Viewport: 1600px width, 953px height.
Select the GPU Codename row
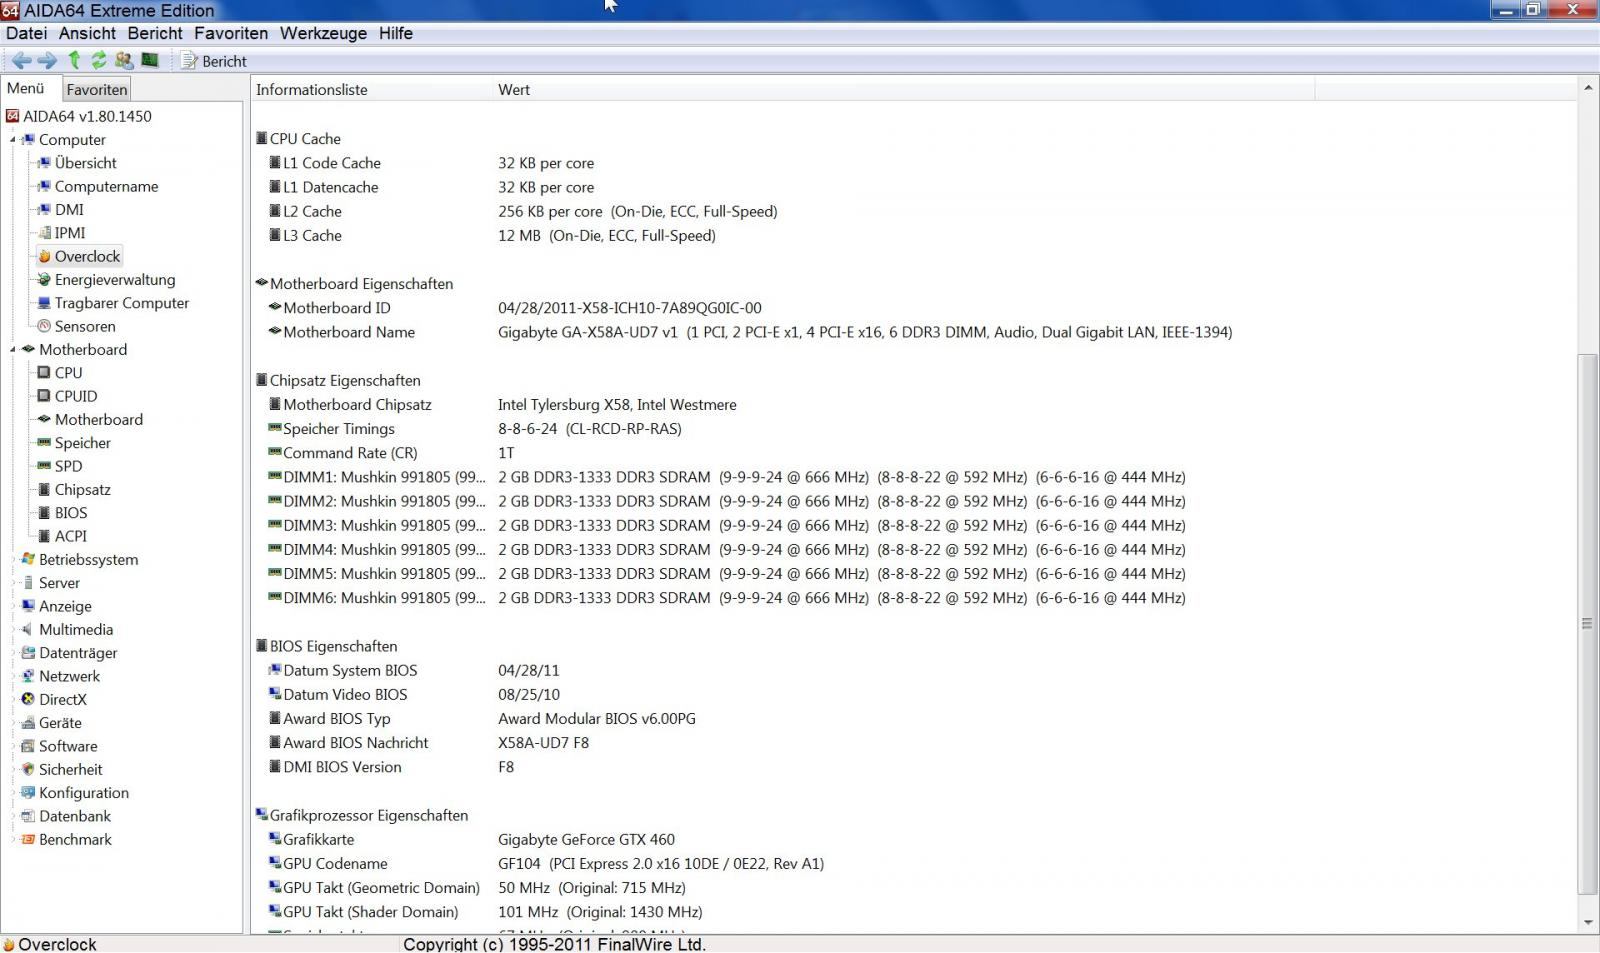pyautogui.click(x=913, y=864)
